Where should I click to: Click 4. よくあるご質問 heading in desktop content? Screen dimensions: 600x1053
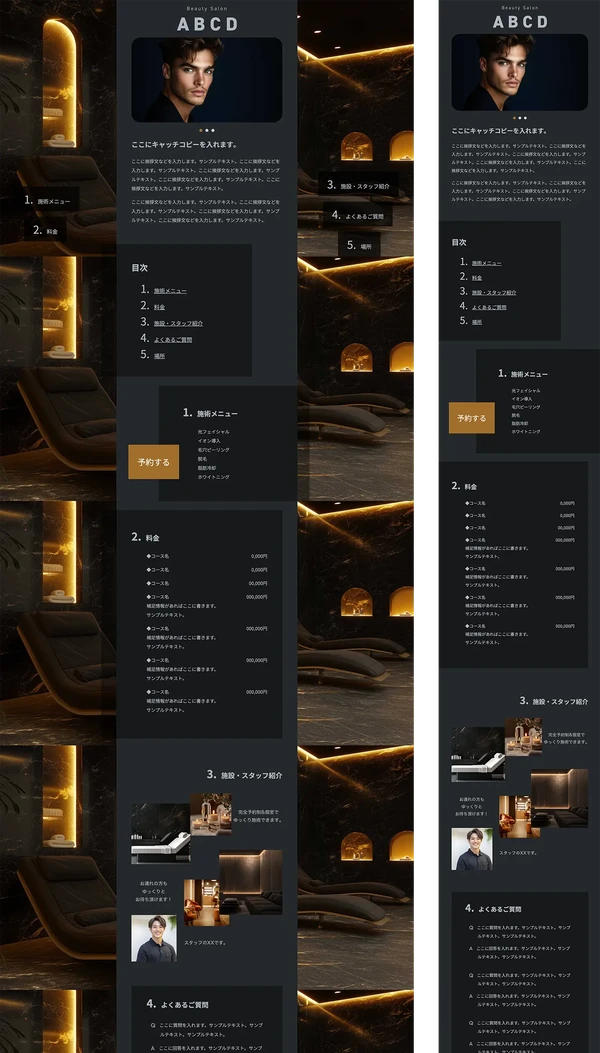pyautogui.click(x=177, y=1004)
